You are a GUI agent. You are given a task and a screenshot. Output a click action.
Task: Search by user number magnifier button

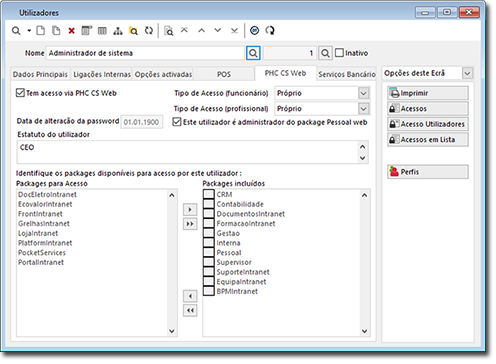pos(325,53)
